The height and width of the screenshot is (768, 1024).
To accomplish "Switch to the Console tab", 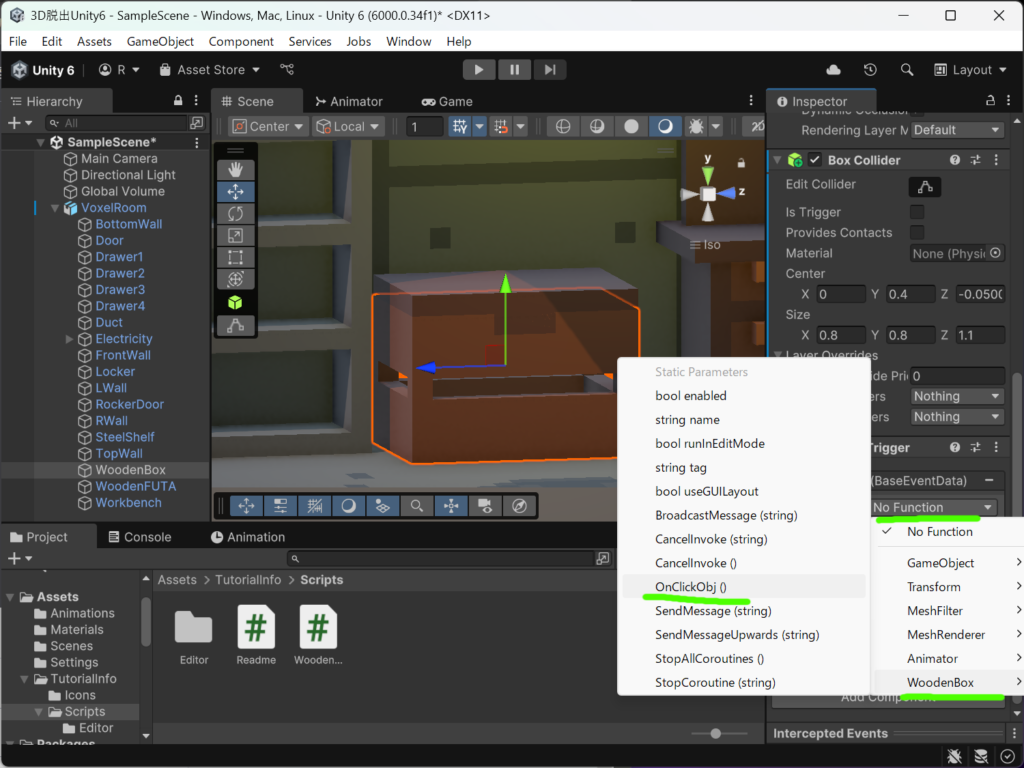I will (140, 537).
